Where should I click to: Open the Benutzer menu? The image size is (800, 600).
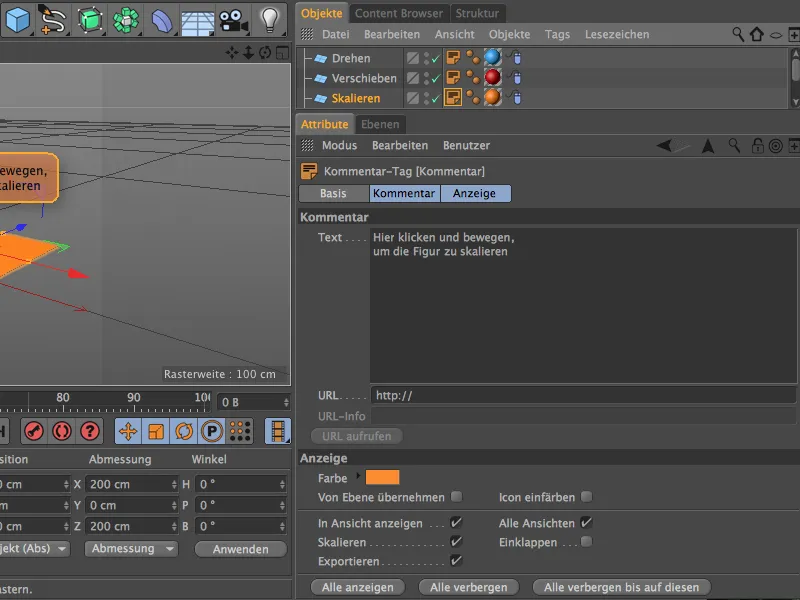click(x=466, y=145)
